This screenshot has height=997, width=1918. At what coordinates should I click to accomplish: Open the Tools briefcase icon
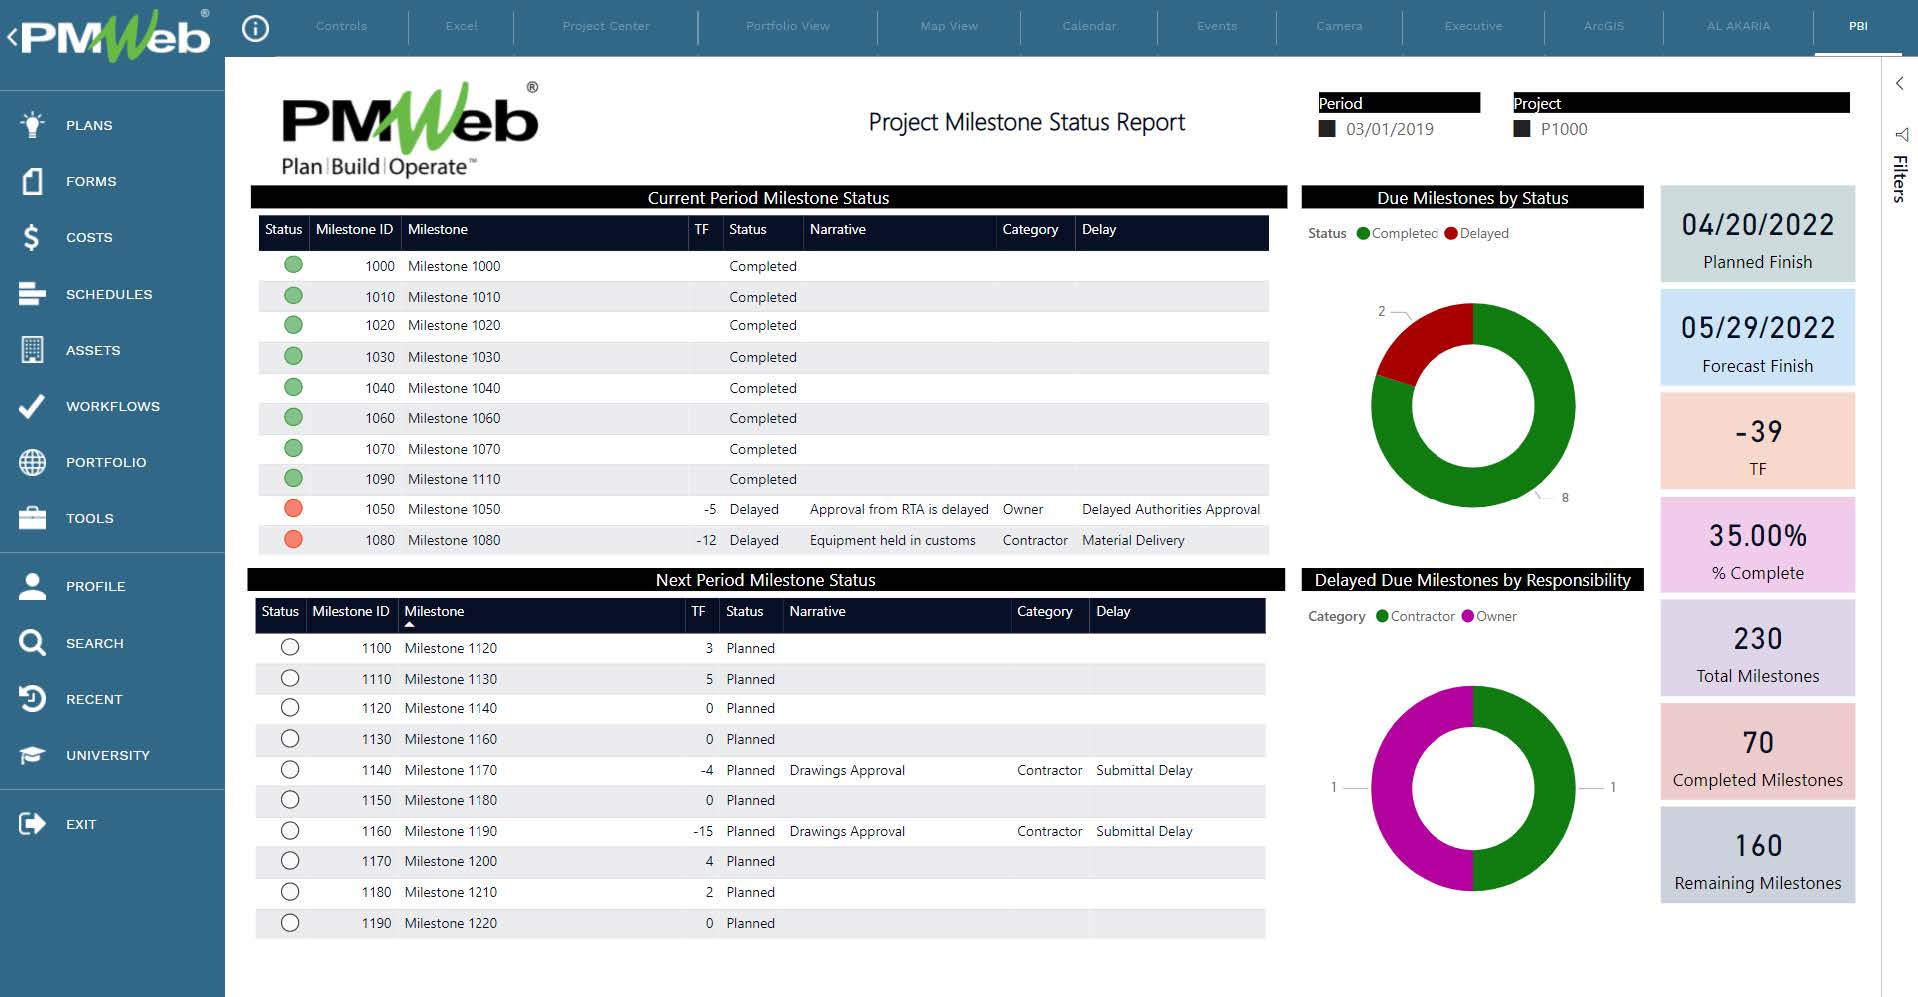point(32,518)
